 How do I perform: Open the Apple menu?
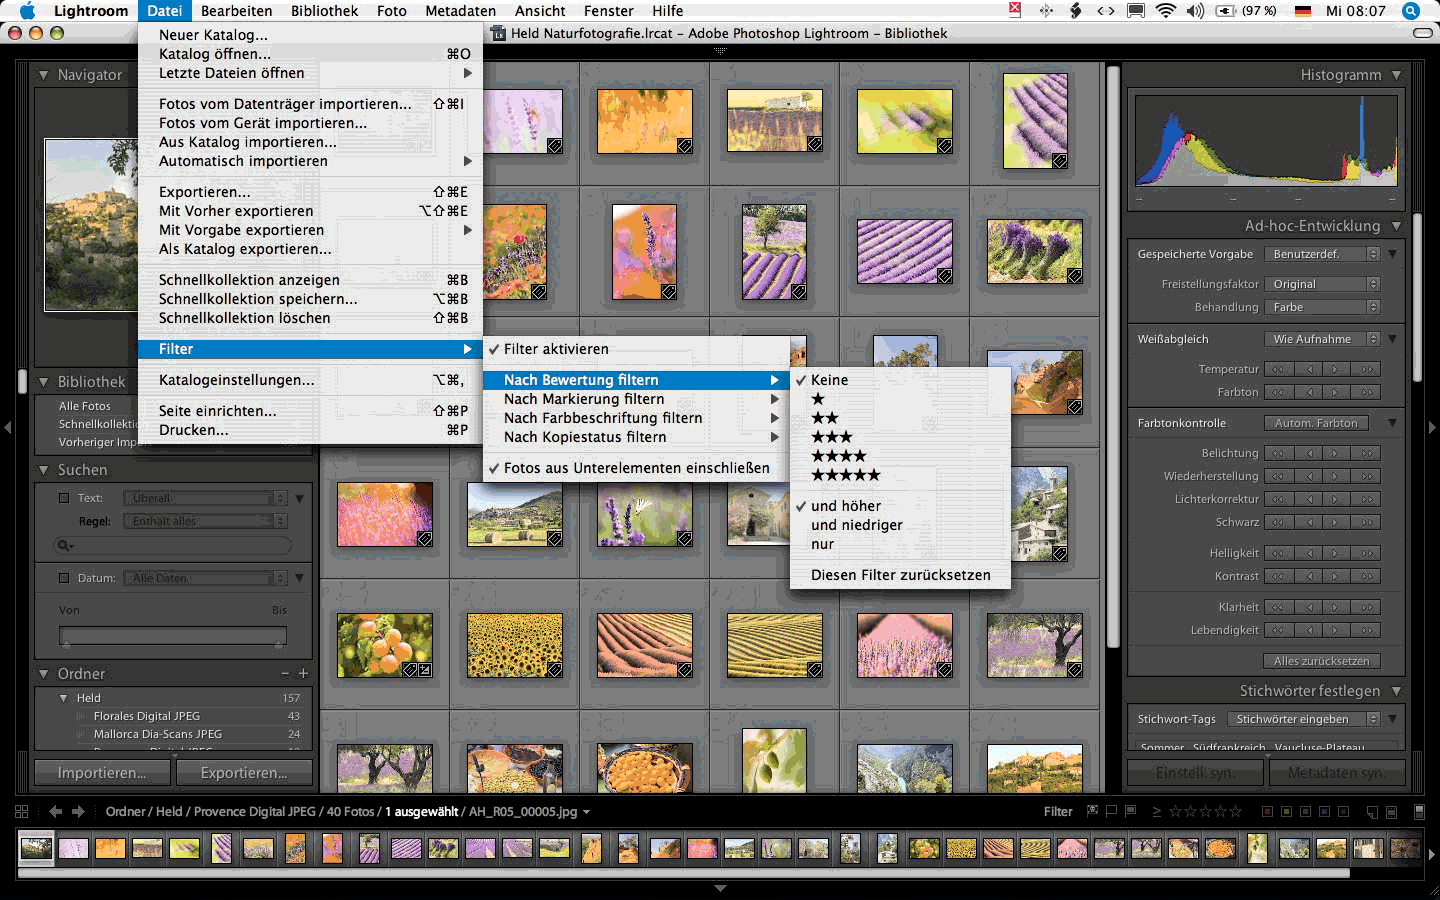pyautogui.click(x=27, y=11)
